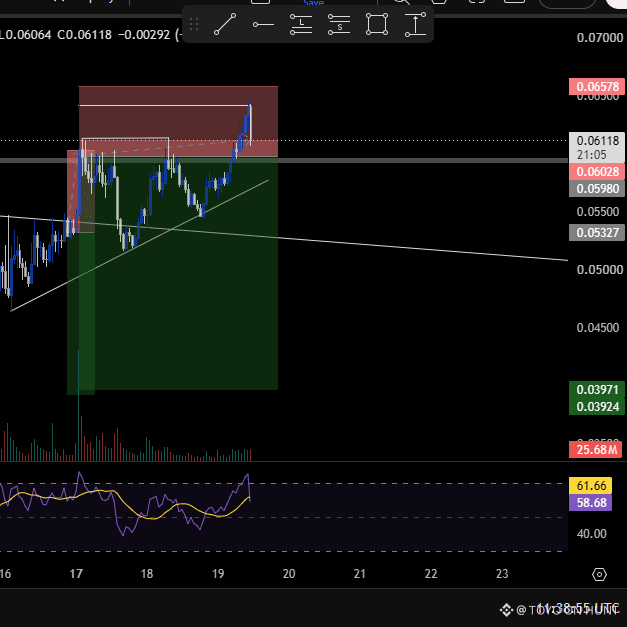Pick the Short Position tool
Viewport: 627px width, 627px height.
pos(339,24)
